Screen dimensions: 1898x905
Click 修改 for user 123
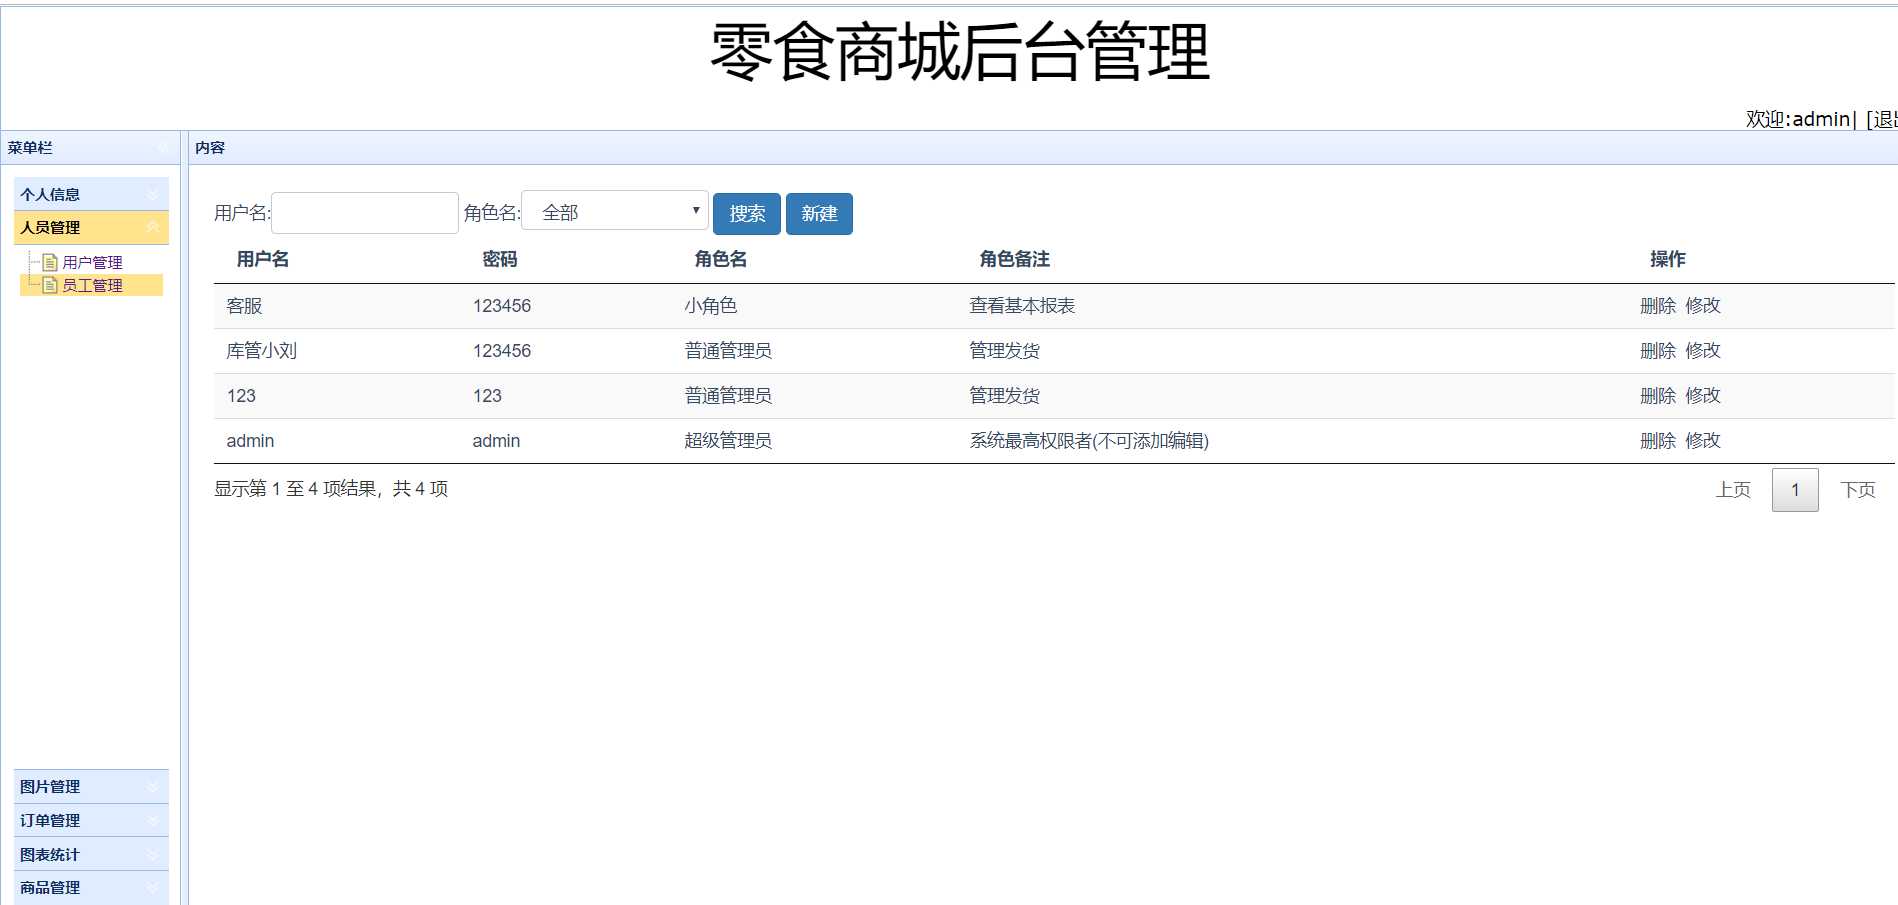(1703, 396)
